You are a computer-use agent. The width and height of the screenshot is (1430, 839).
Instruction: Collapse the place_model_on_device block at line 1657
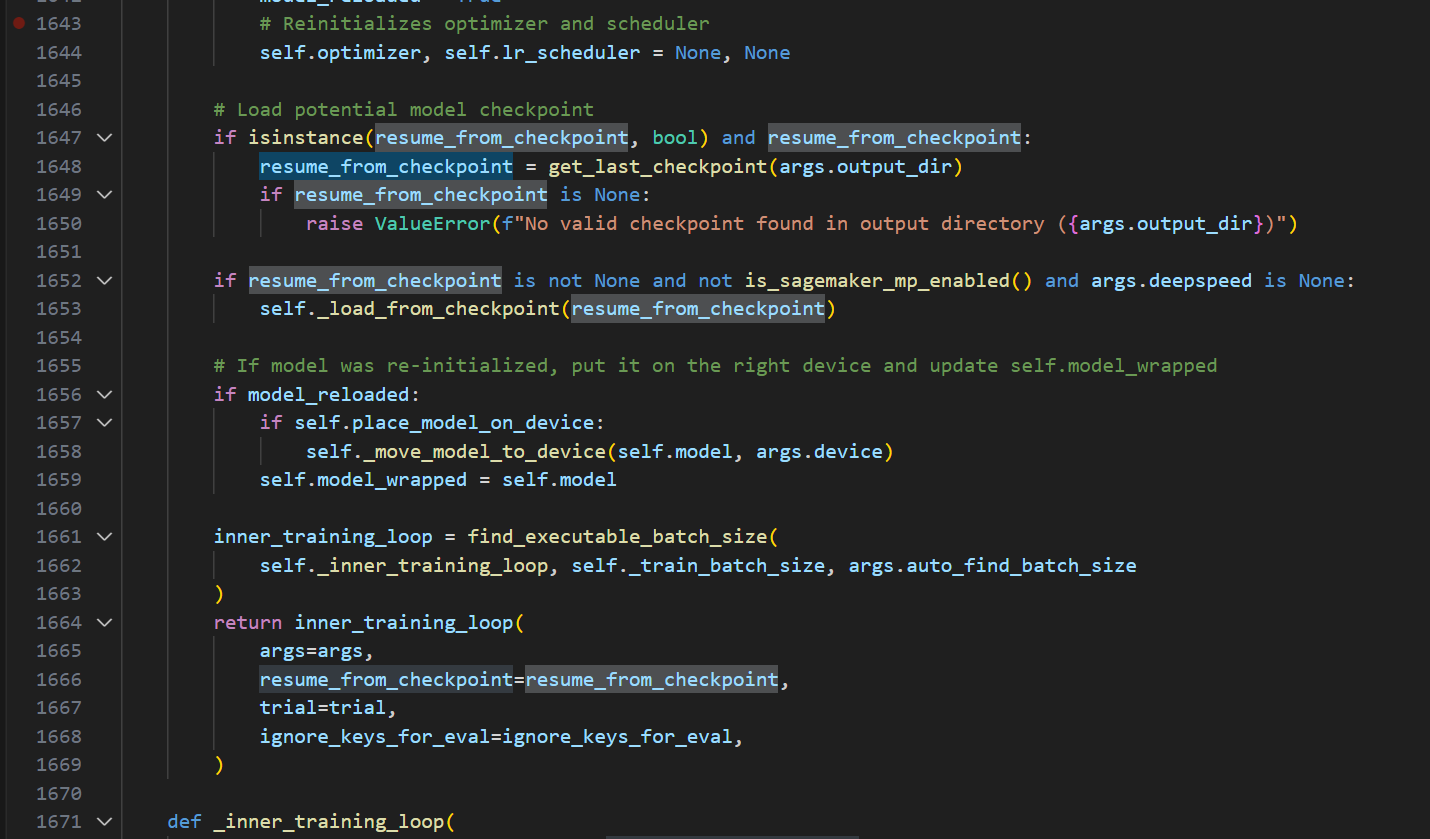[104, 422]
